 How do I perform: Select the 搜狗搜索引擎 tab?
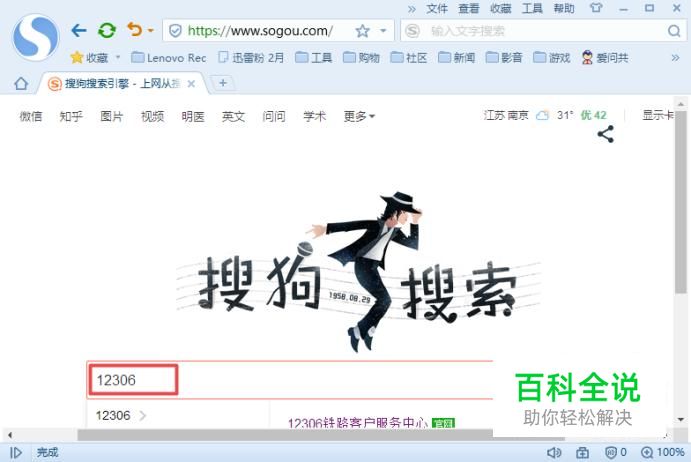tap(122, 83)
